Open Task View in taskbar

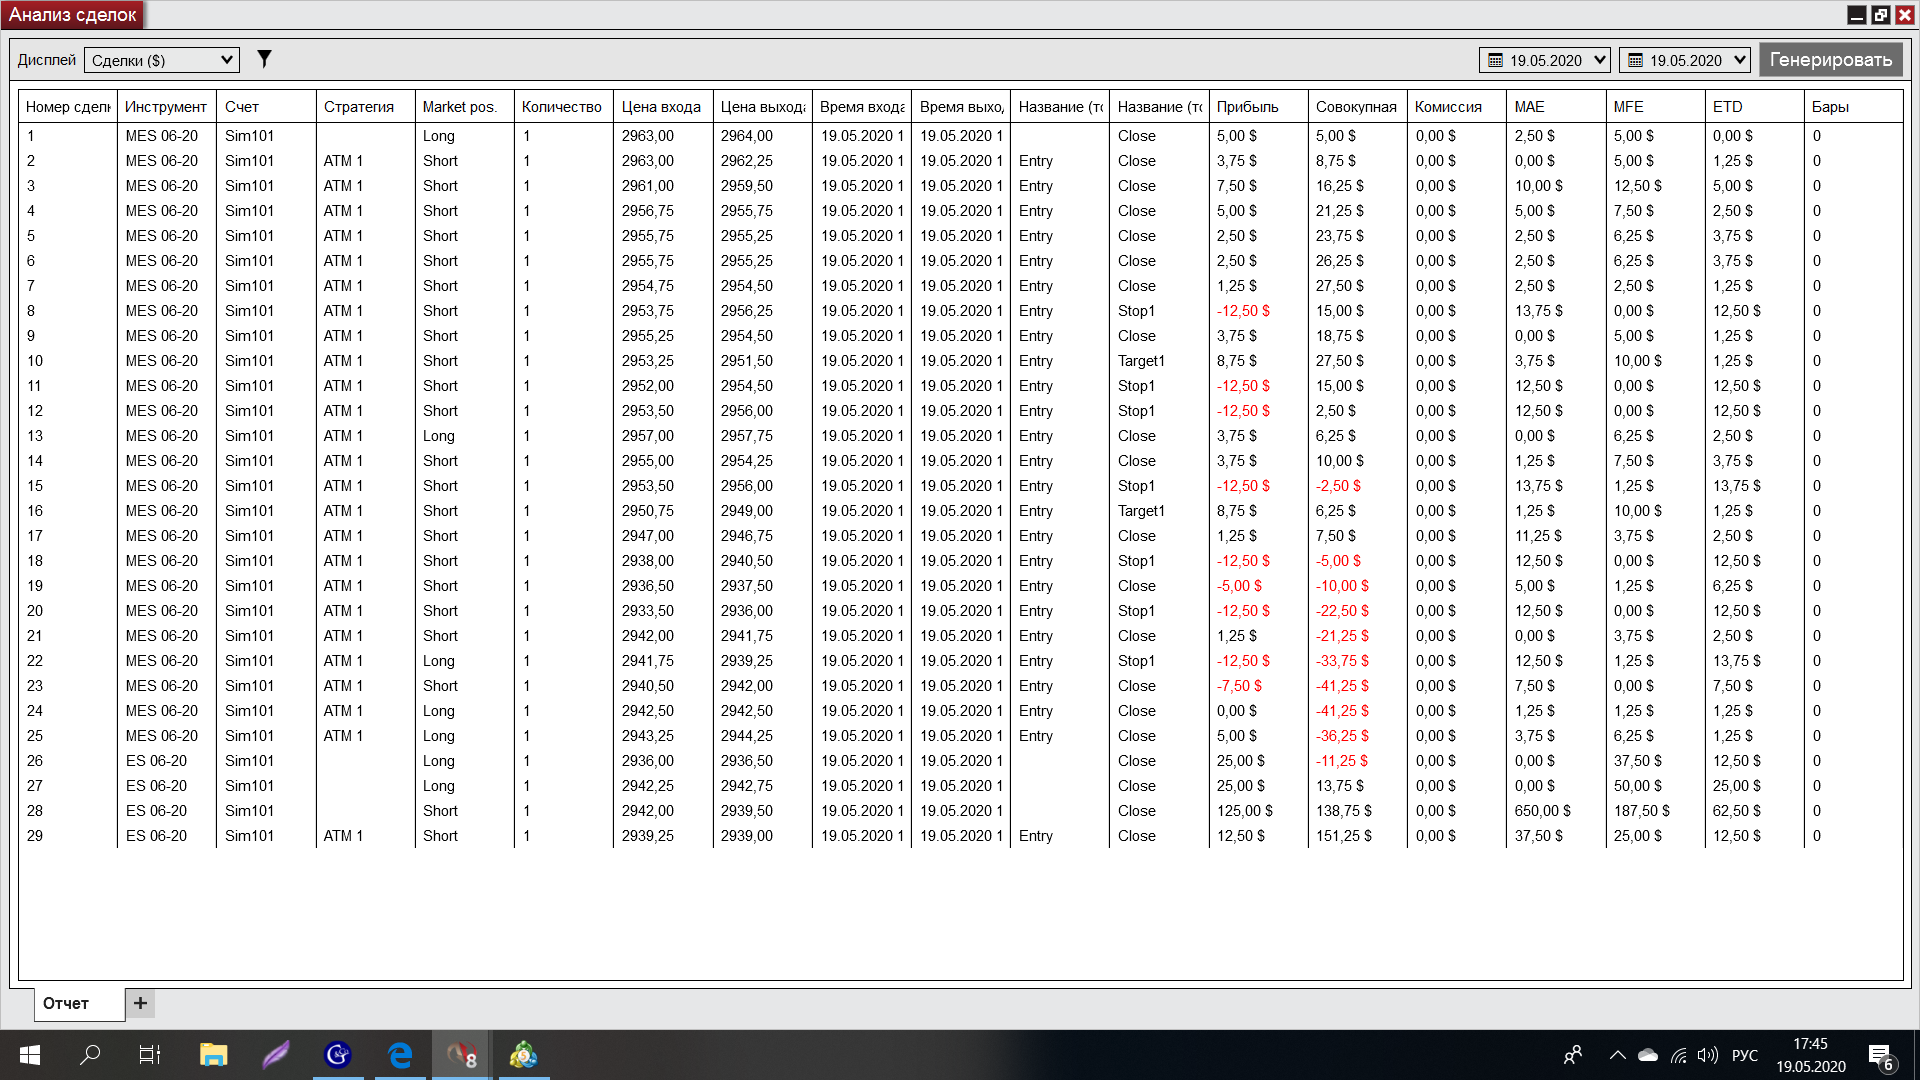click(x=150, y=1055)
